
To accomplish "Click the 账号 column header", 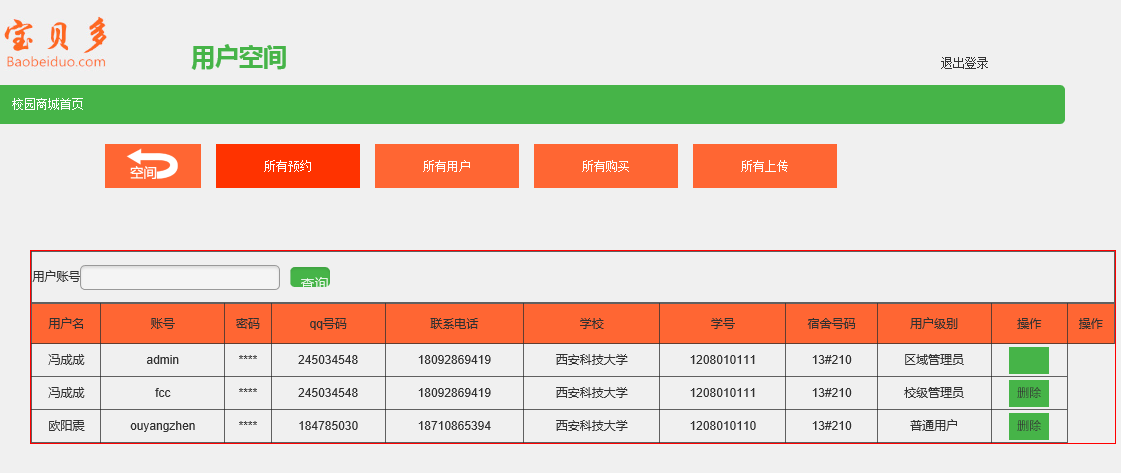I will click(162, 324).
